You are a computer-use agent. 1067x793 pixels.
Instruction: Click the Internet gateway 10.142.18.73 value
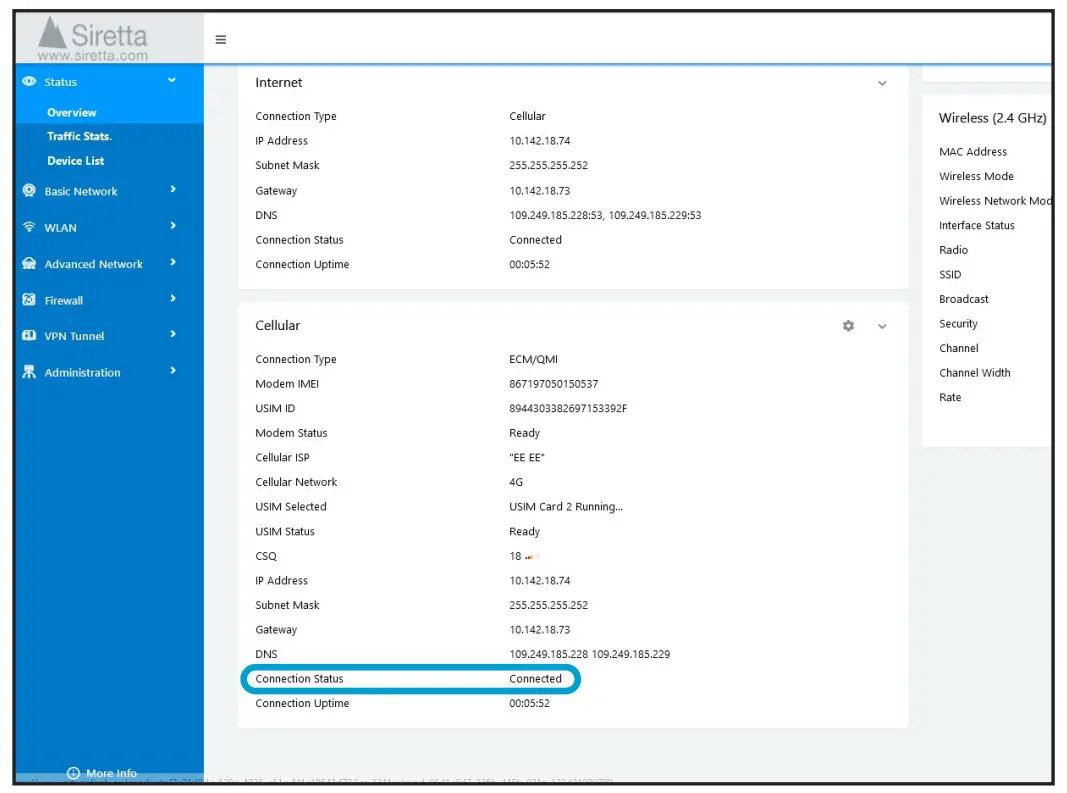tap(540, 191)
